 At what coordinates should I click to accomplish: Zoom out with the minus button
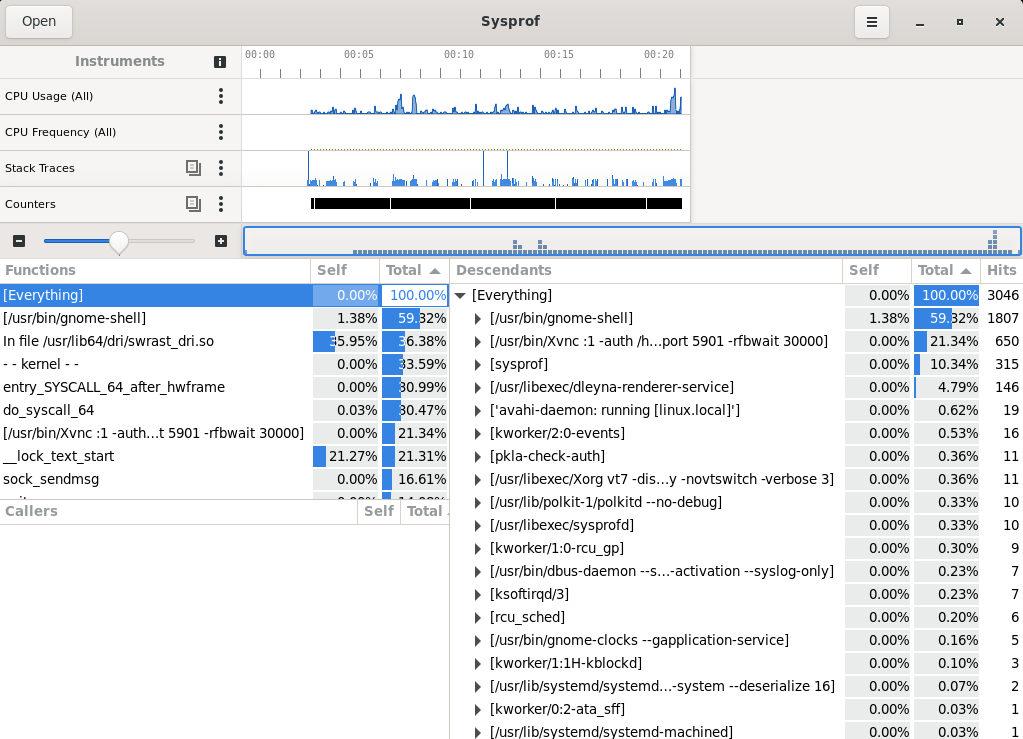coord(19,241)
